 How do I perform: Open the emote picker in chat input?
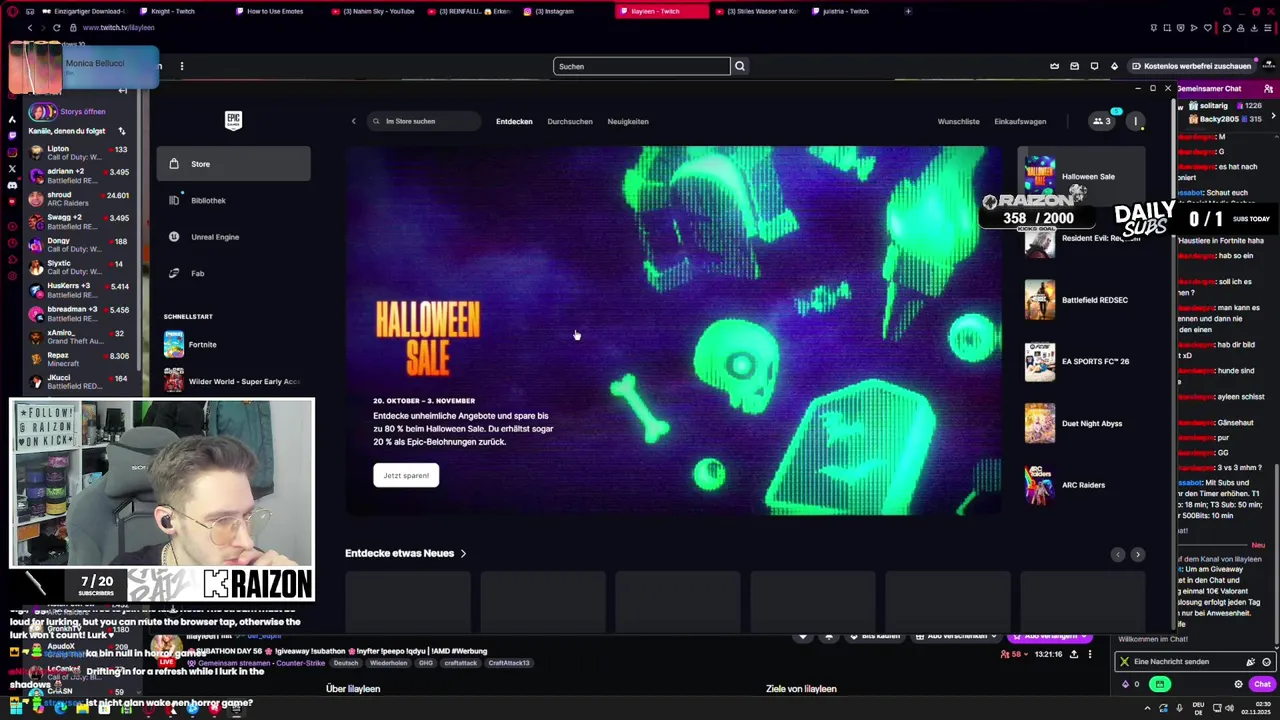click(x=1266, y=662)
